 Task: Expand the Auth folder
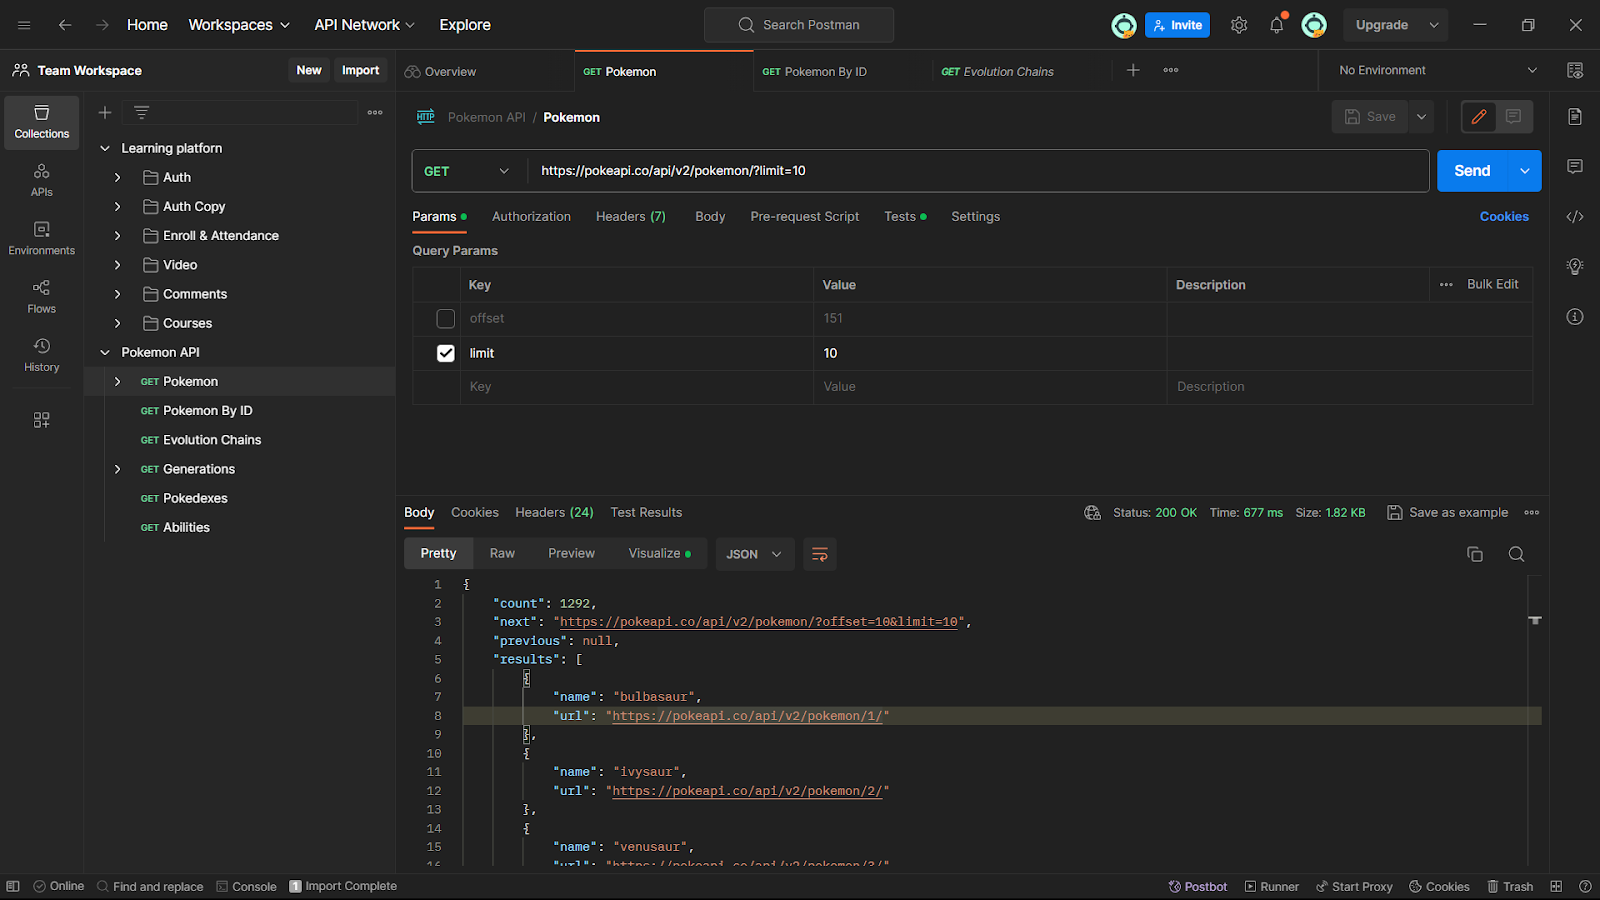(118, 177)
